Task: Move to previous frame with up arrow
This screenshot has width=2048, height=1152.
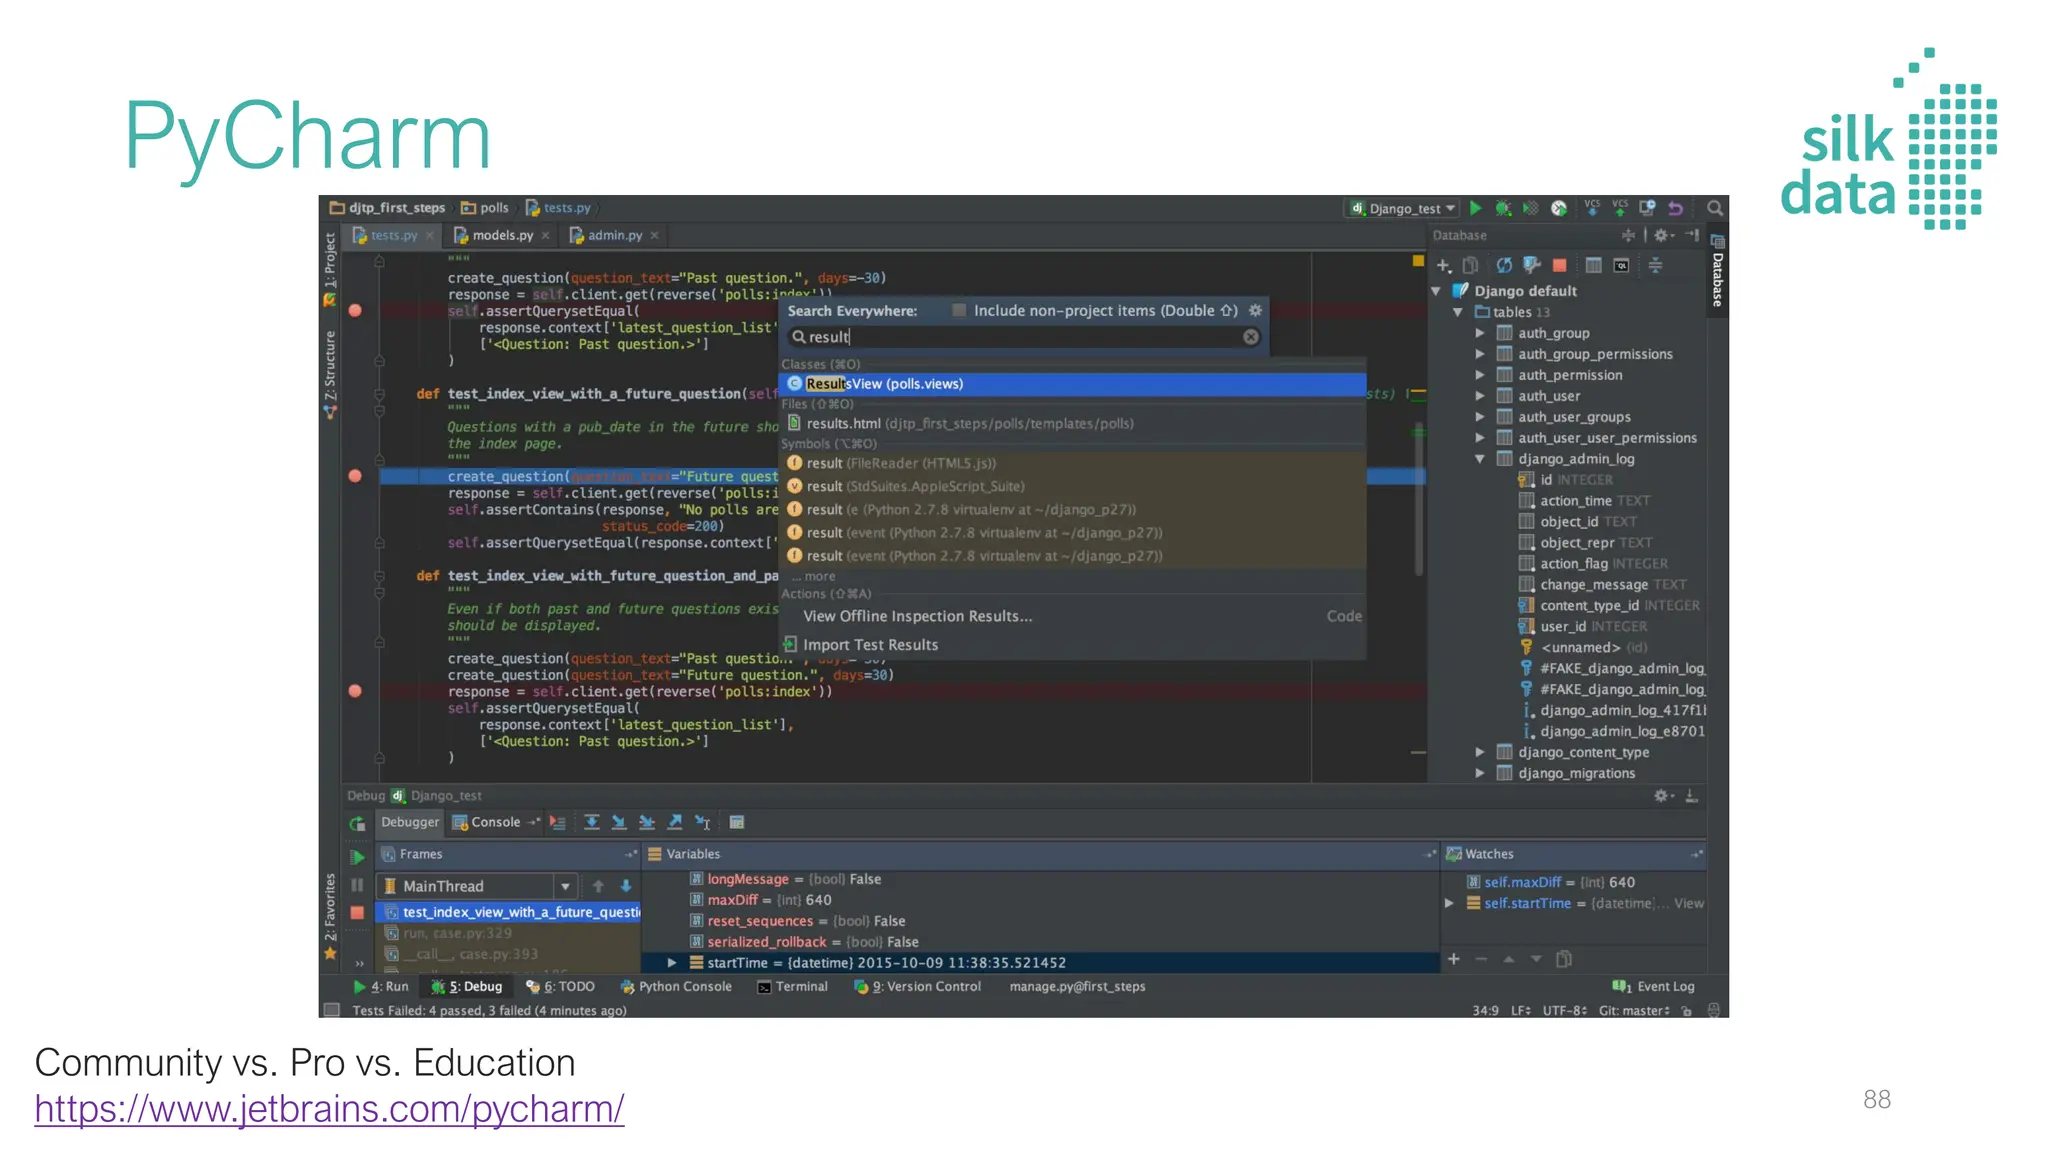Action: (x=598, y=886)
